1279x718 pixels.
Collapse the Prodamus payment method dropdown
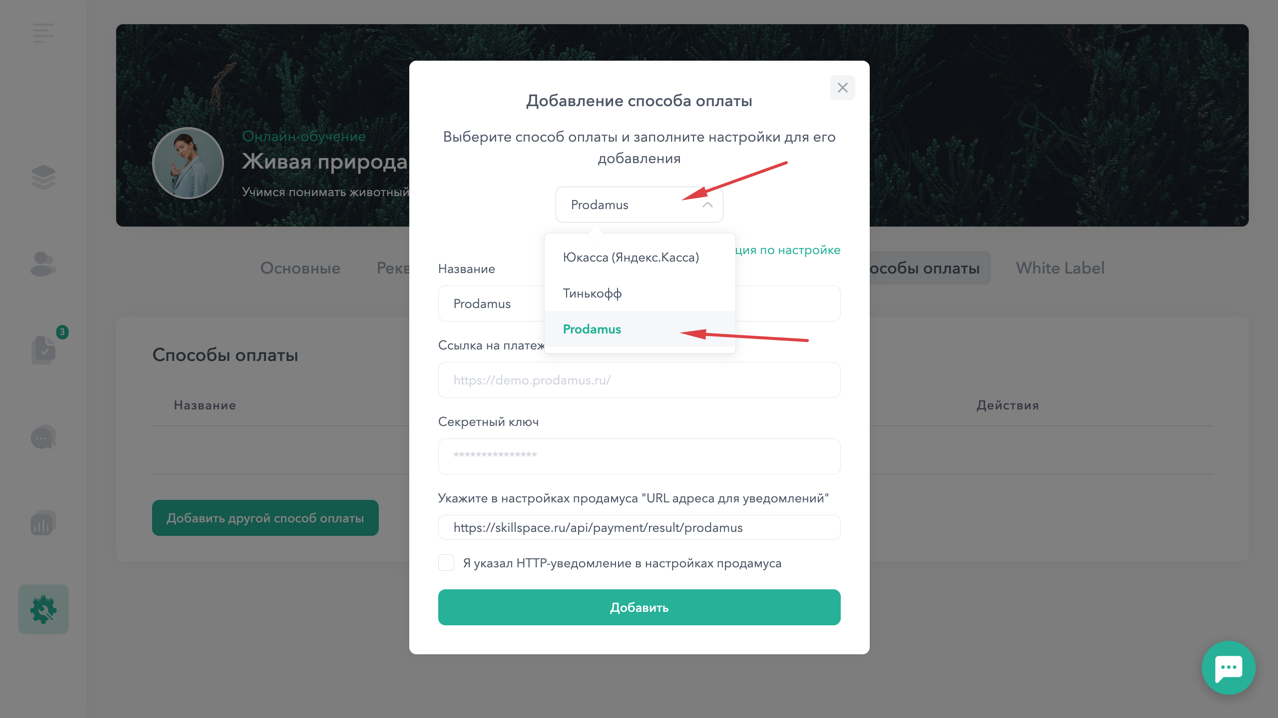click(639, 205)
